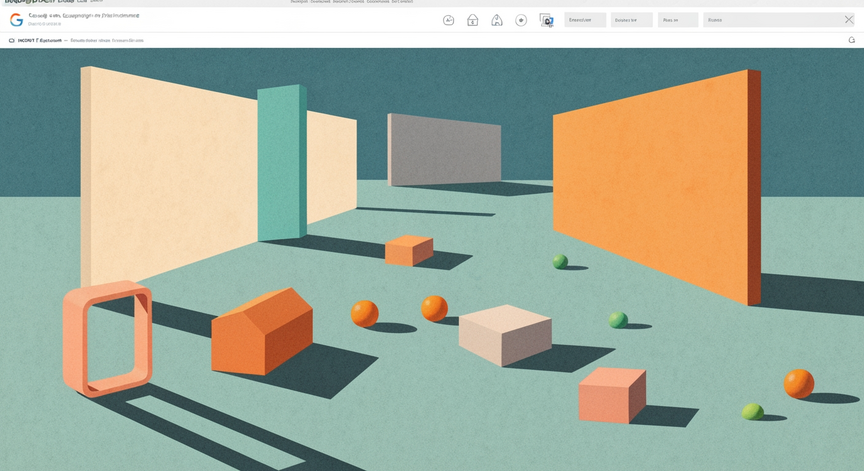The image size is (864, 471).
Task: Open the bell-shaped toolbar icon
Action: pyautogui.click(x=497, y=20)
